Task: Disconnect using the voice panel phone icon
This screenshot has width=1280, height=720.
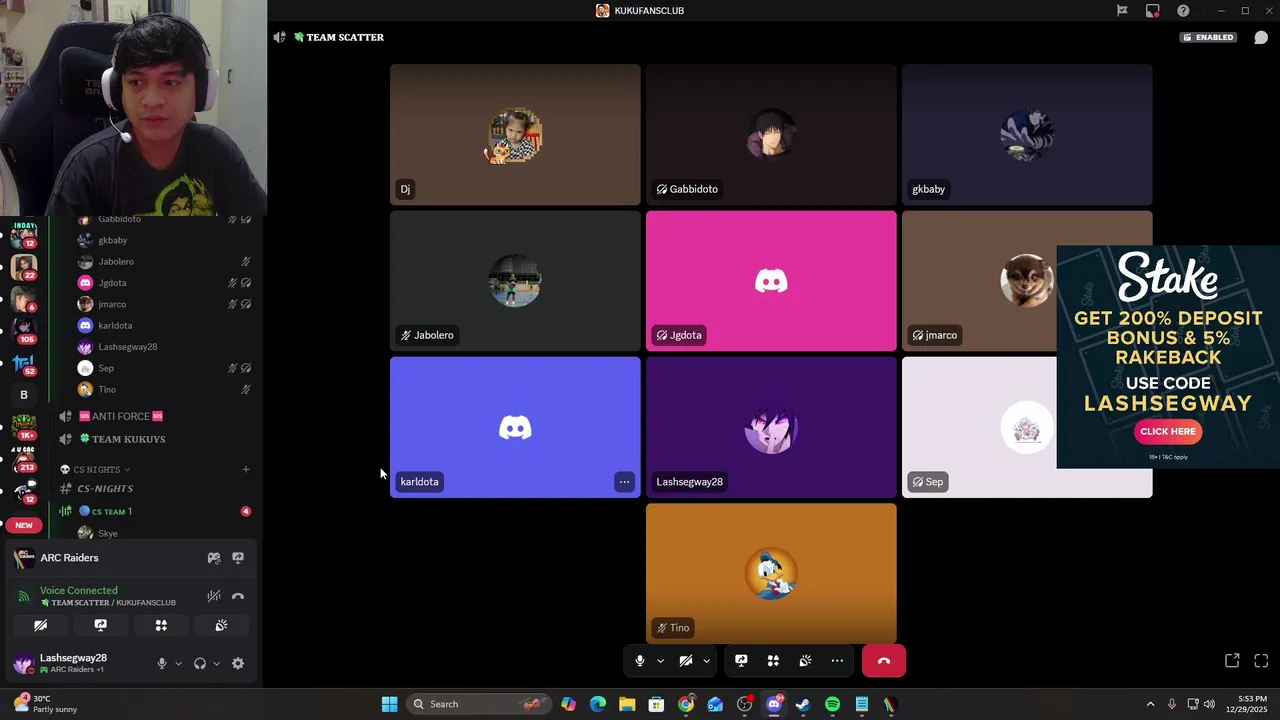Action: pos(238,596)
